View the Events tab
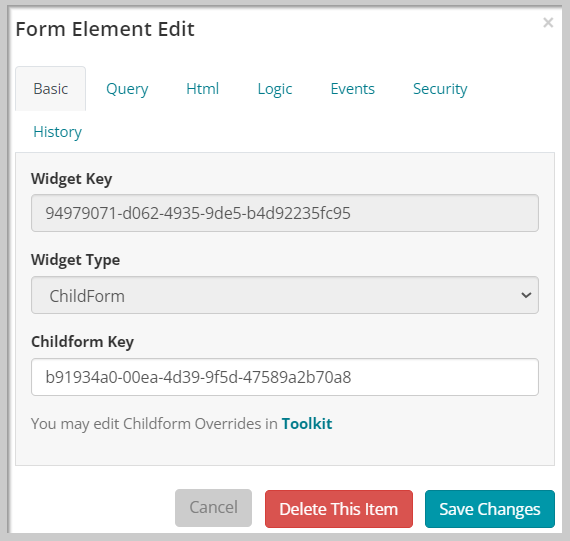The height and width of the screenshot is (541, 570). 352,89
